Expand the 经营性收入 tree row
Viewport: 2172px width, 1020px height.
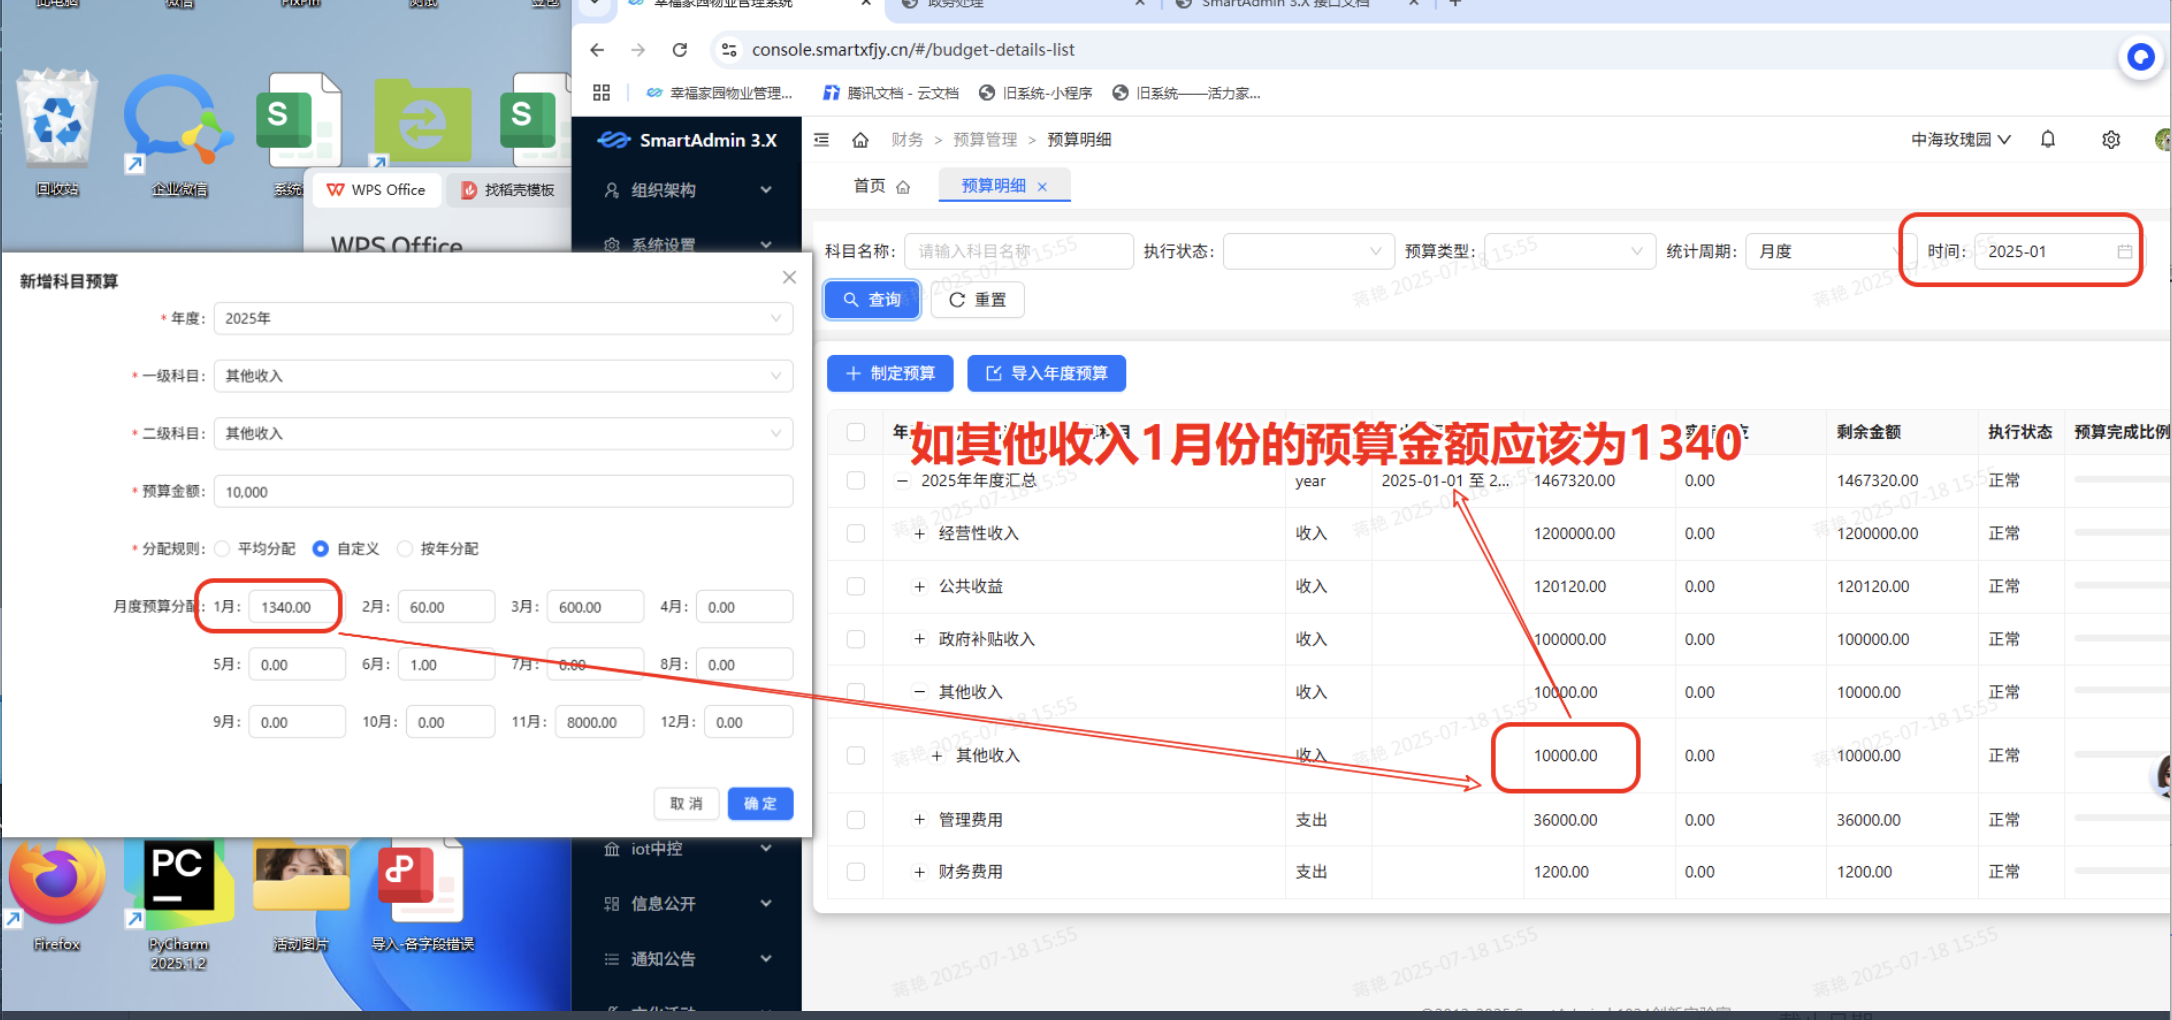[x=919, y=534]
